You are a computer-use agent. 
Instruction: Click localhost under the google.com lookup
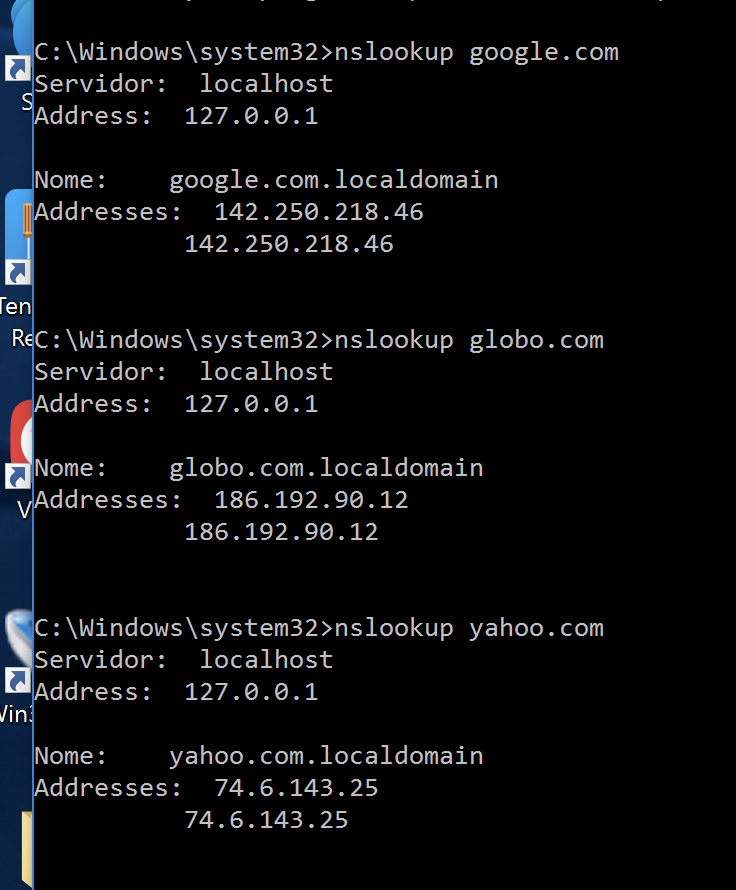tap(266, 84)
